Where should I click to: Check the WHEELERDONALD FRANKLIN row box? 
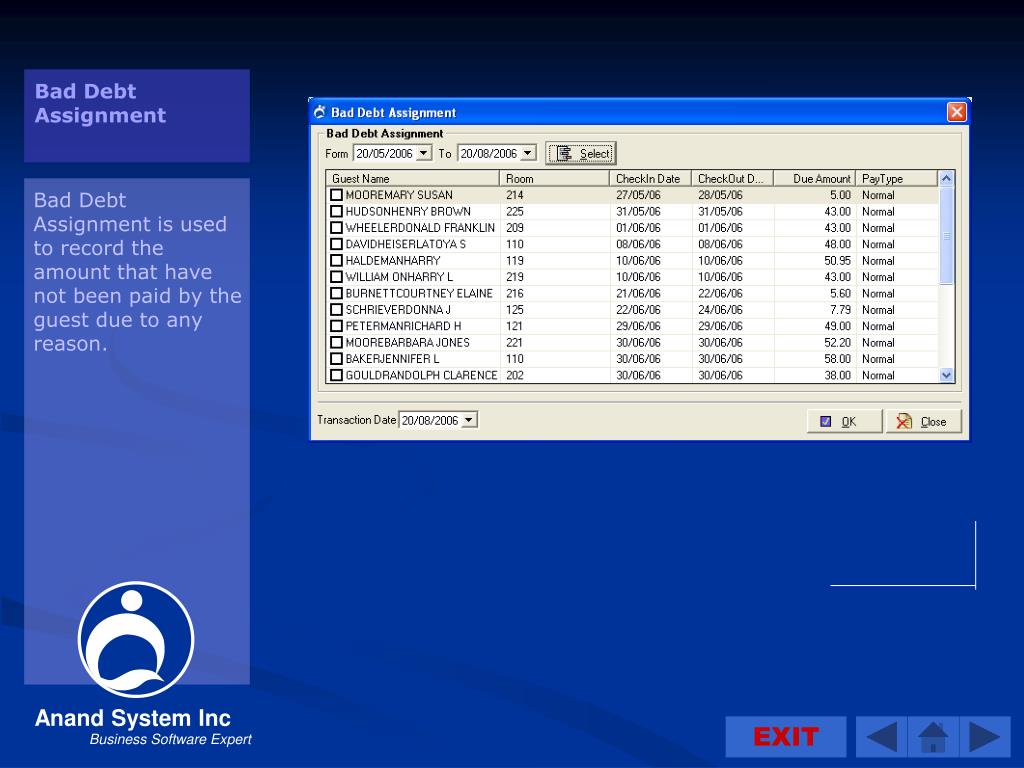point(336,227)
